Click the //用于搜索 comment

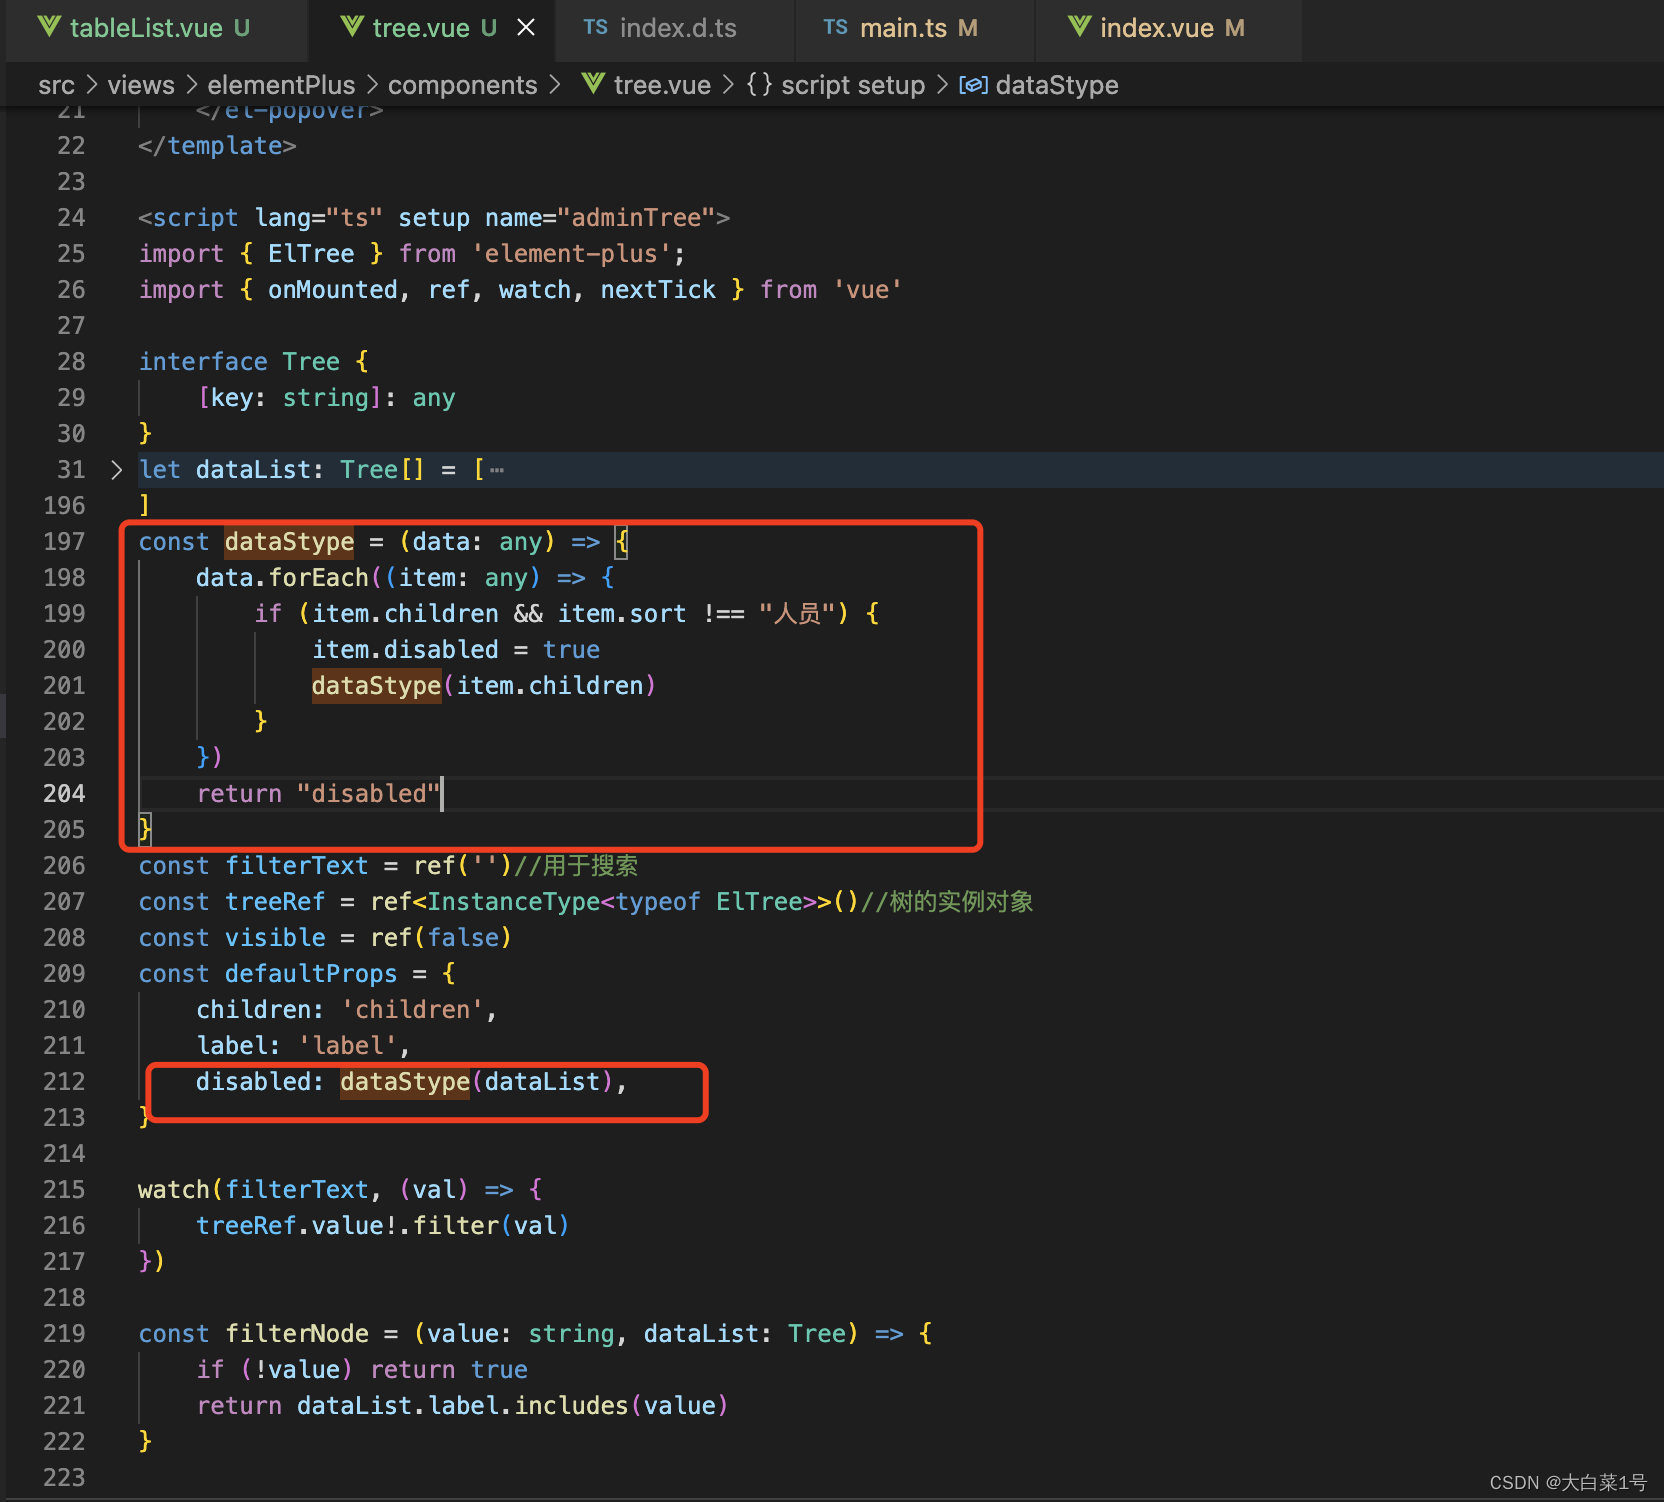point(576,866)
